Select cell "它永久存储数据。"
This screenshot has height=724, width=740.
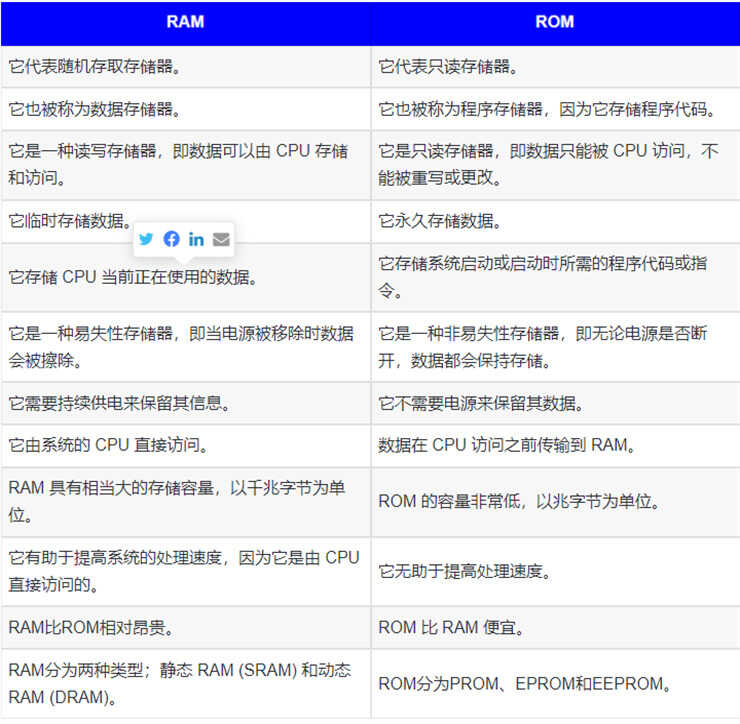[x=555, y=221]
